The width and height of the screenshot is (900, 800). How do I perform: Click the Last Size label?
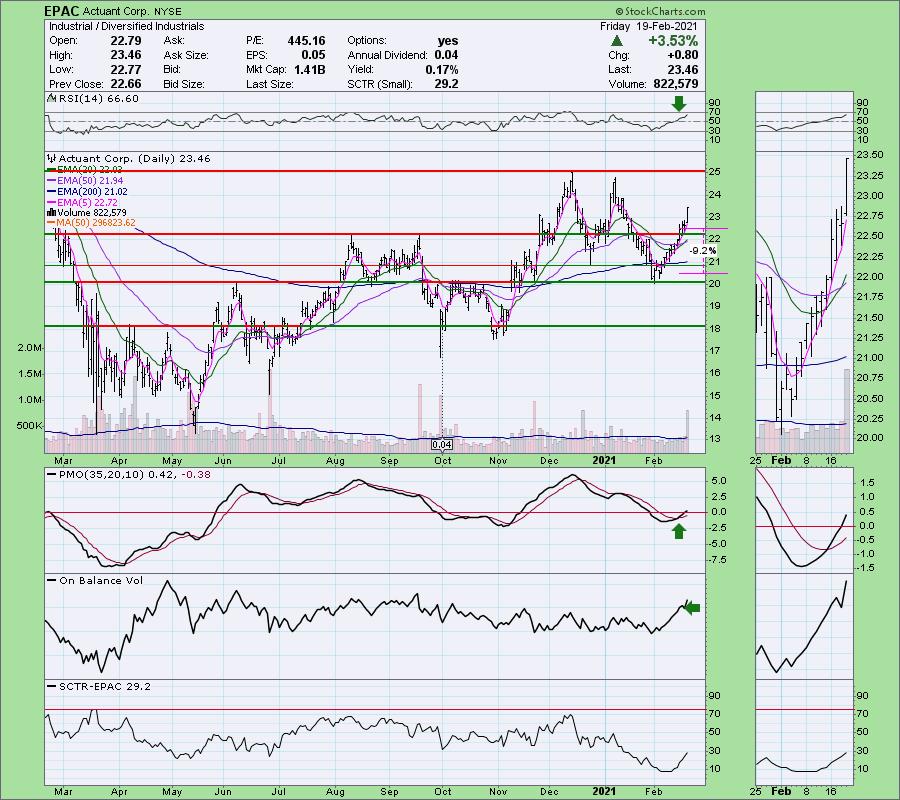click(269, 84)
